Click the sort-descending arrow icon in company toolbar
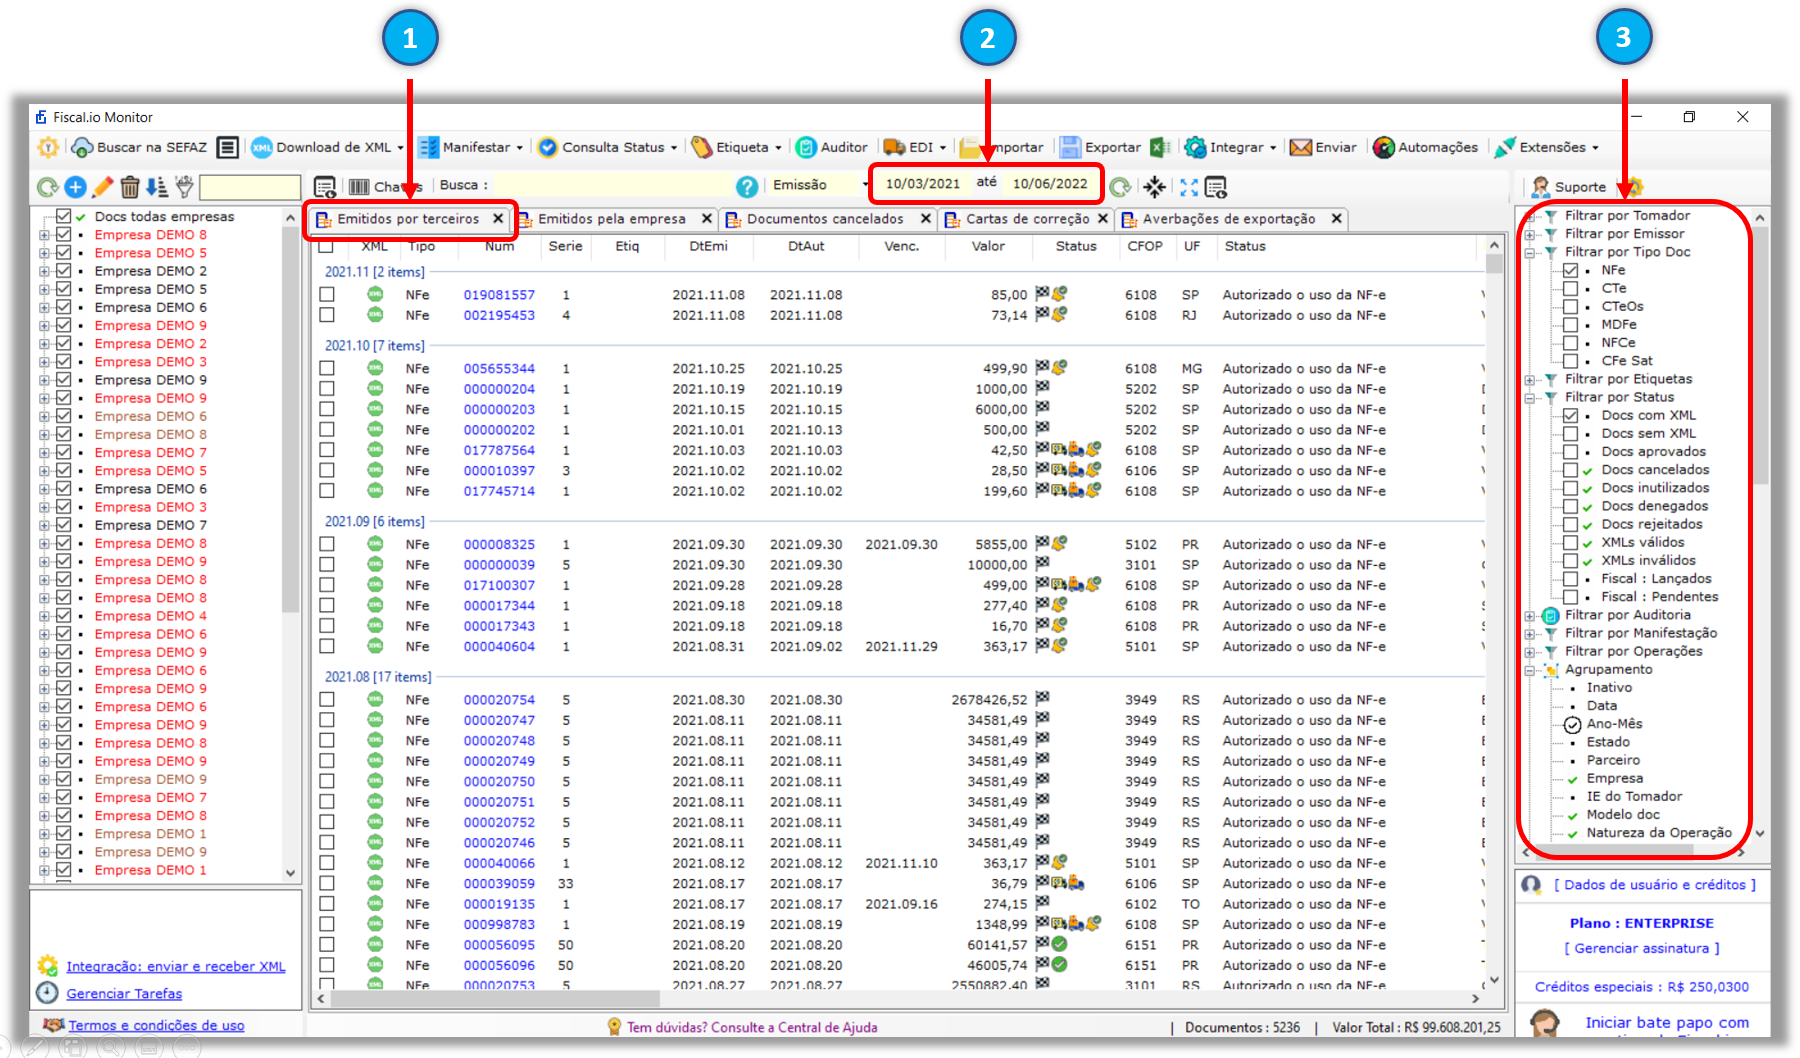The height and width of the screenshot is (1058, 1800). pos(156,187)
